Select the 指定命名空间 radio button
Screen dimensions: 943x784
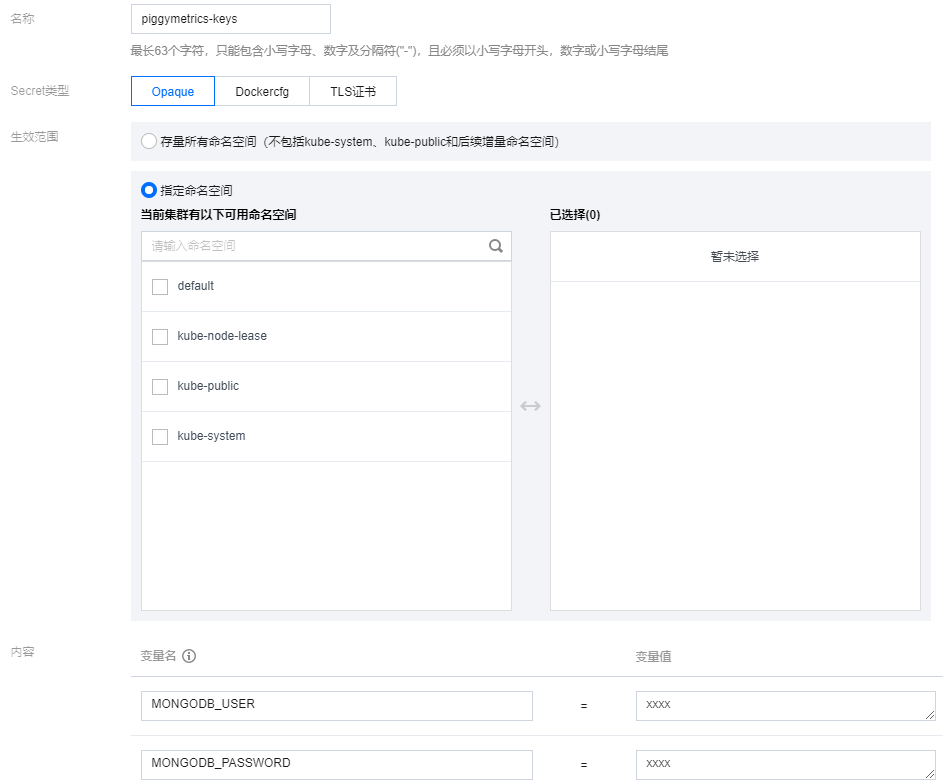pos(149,190)
